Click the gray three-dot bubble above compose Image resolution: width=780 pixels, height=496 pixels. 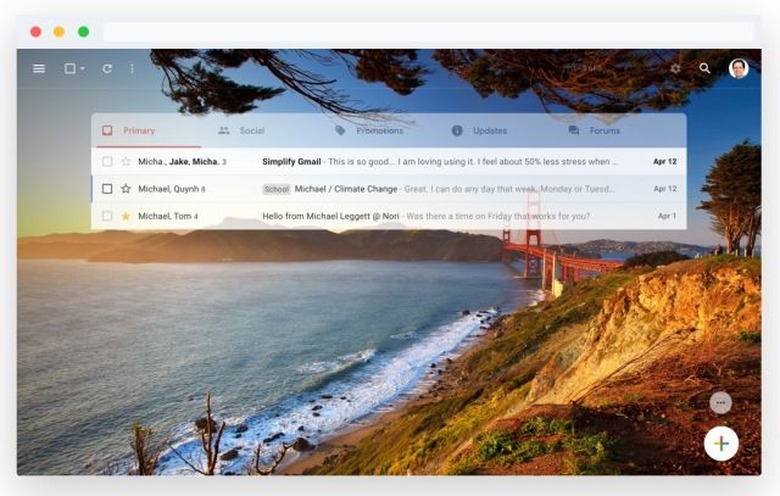click(x=720, y=403)
